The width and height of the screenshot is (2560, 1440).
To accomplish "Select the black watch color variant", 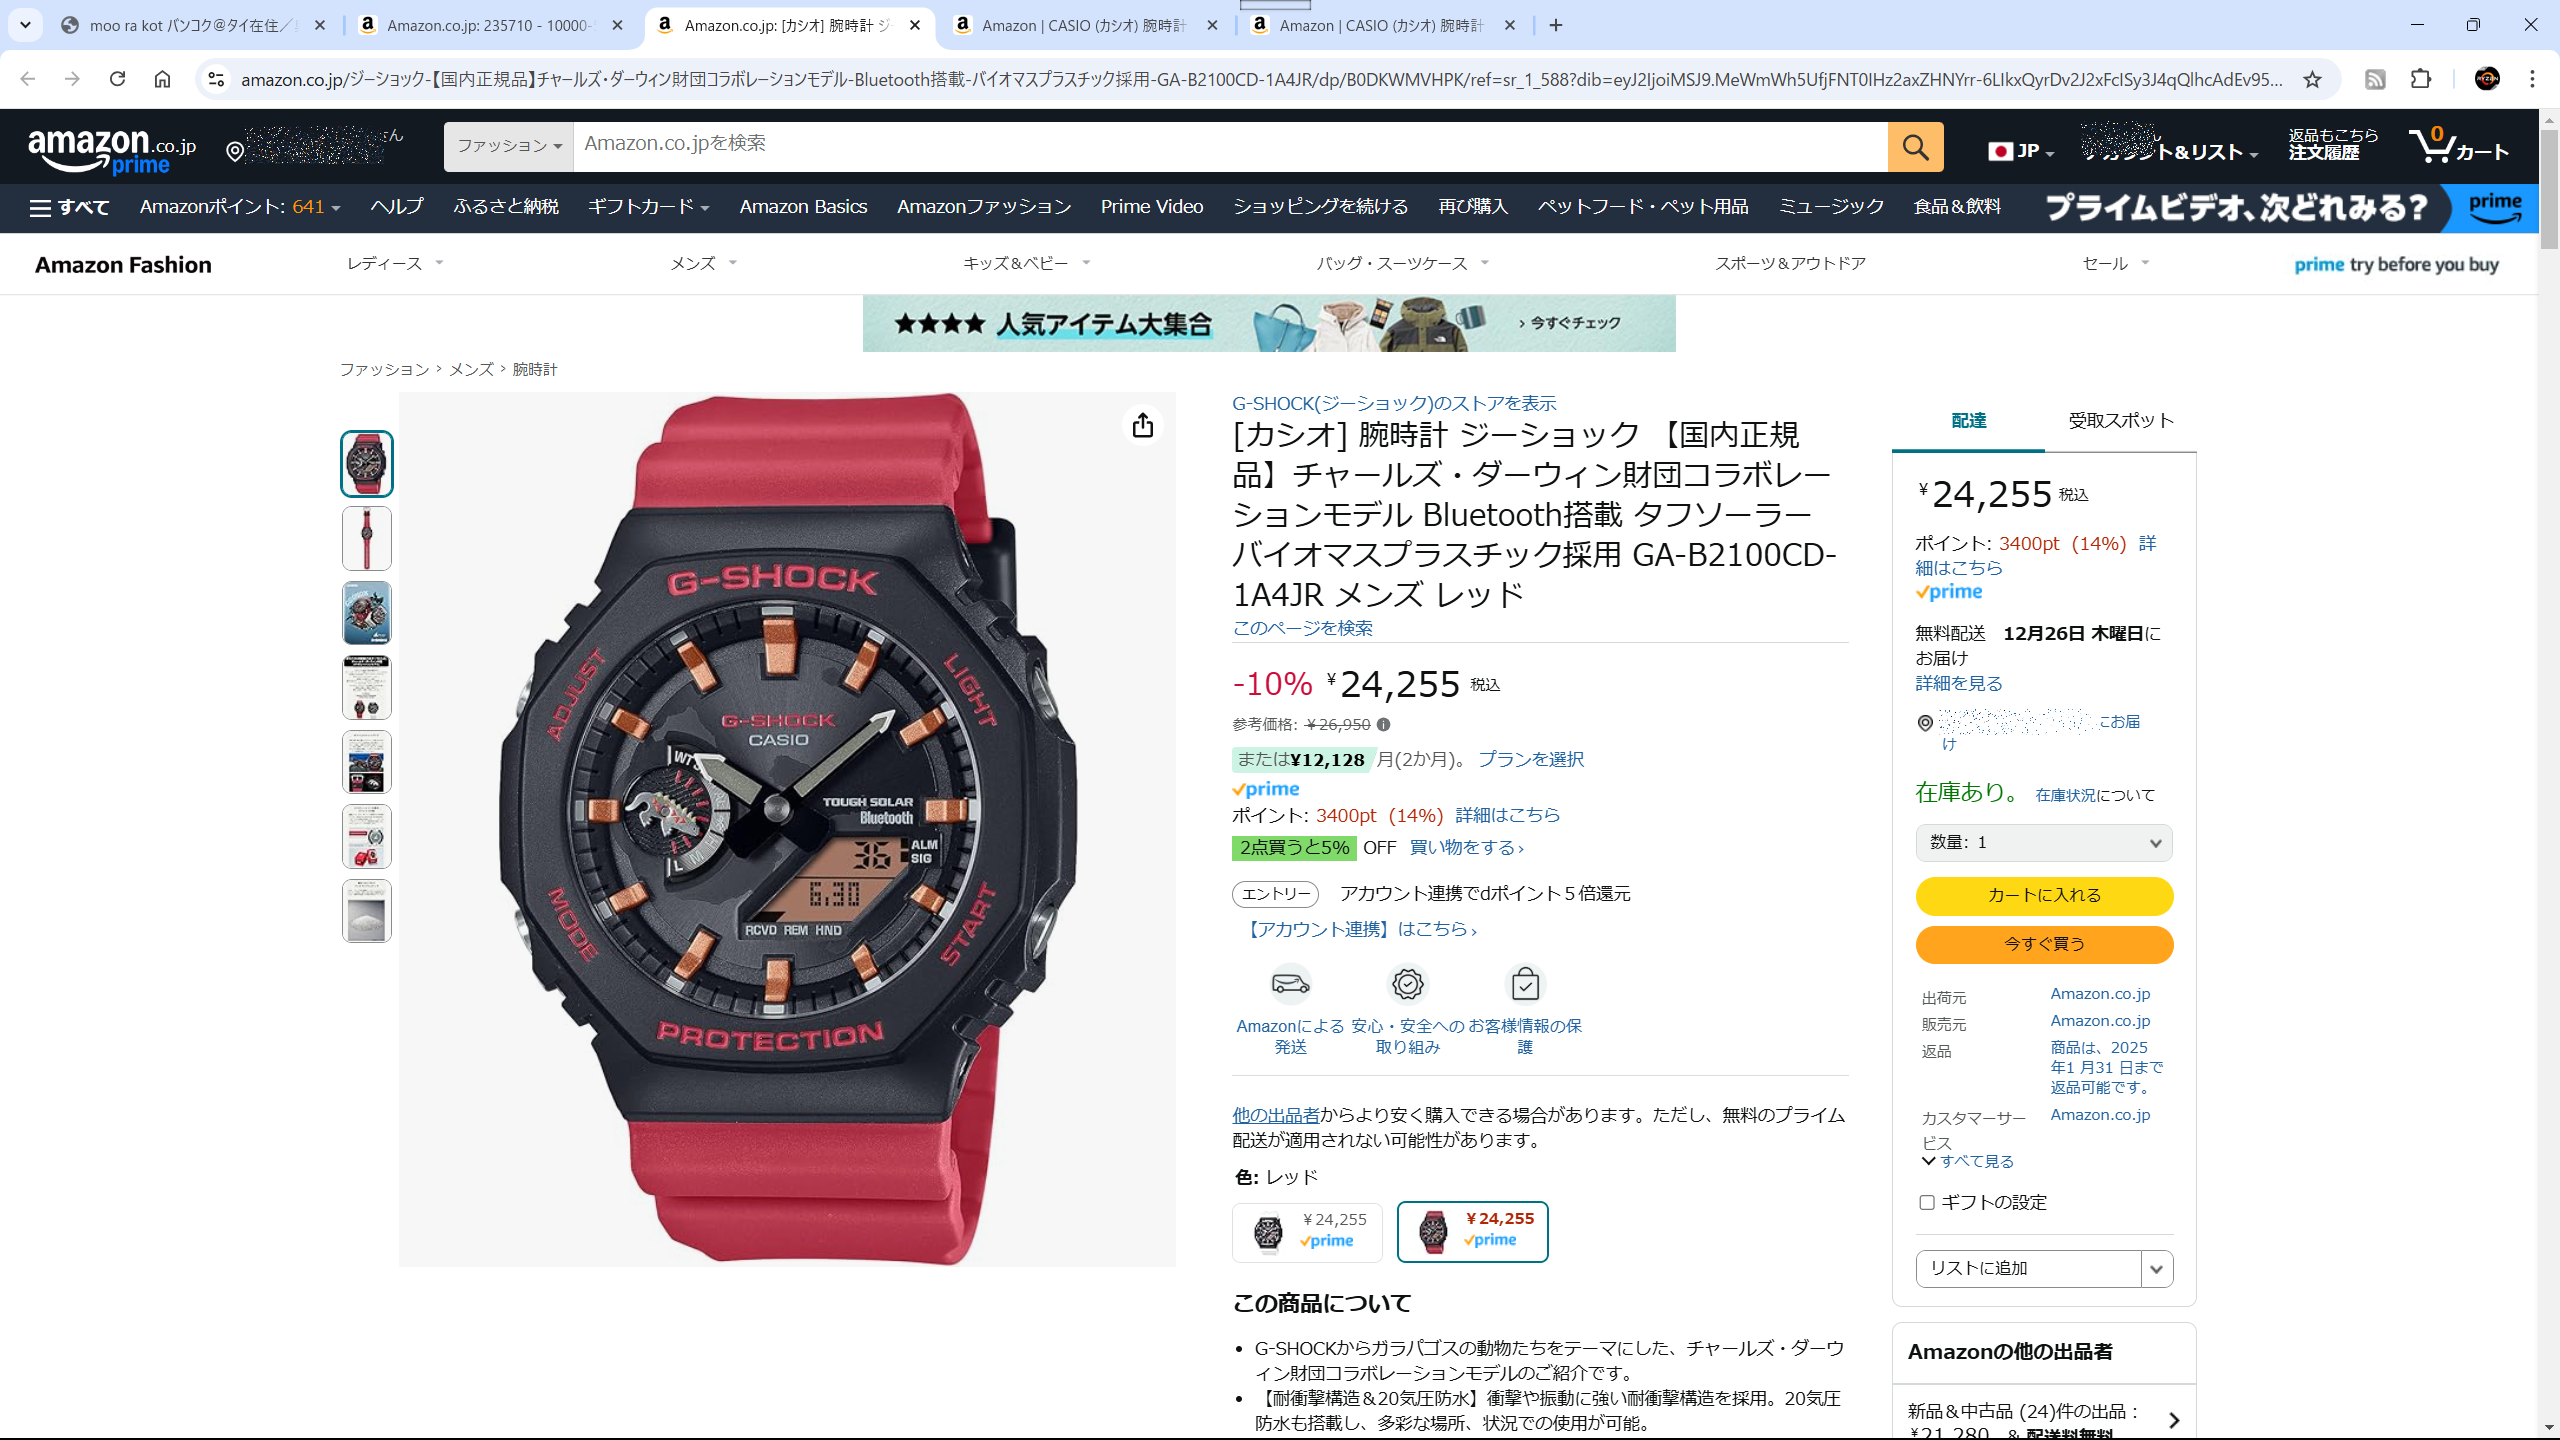I will pyautogui.click(x=1307, y=1232).
